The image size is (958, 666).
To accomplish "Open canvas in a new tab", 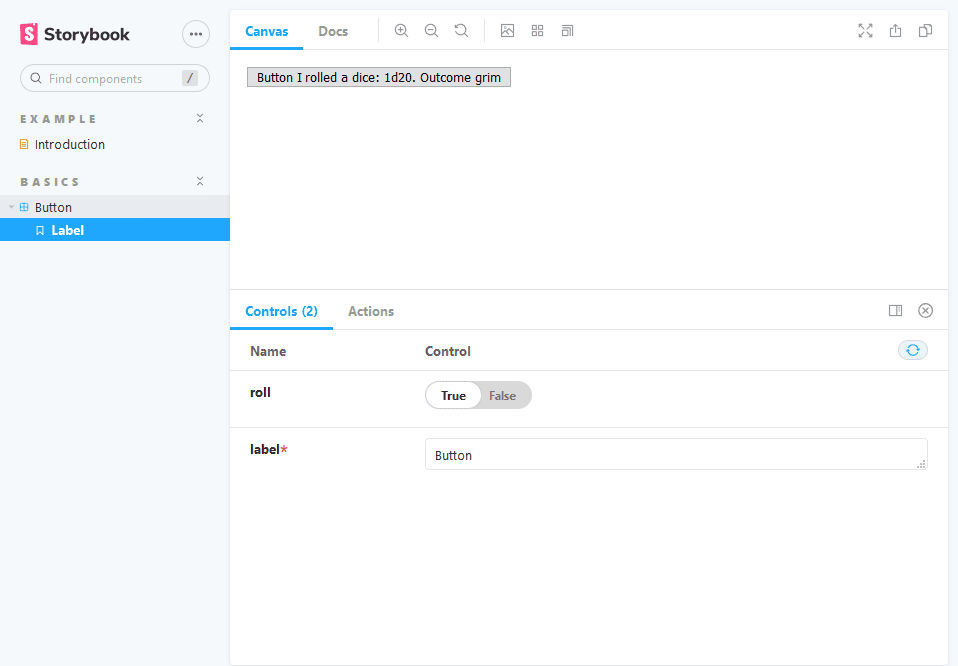I will (x=895, y=31).
